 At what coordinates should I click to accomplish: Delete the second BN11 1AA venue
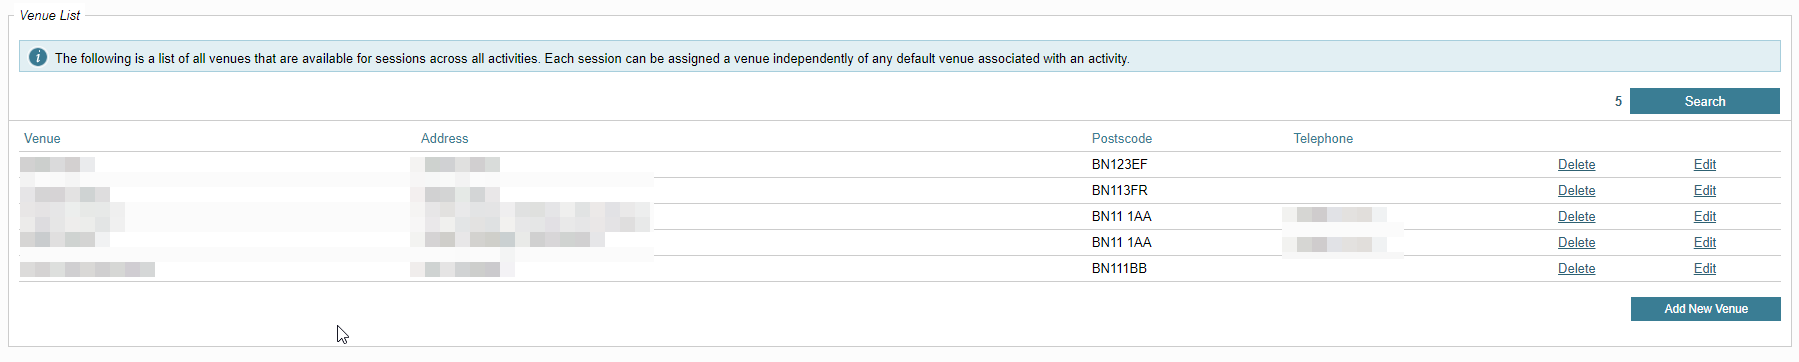coord(1576,243)
